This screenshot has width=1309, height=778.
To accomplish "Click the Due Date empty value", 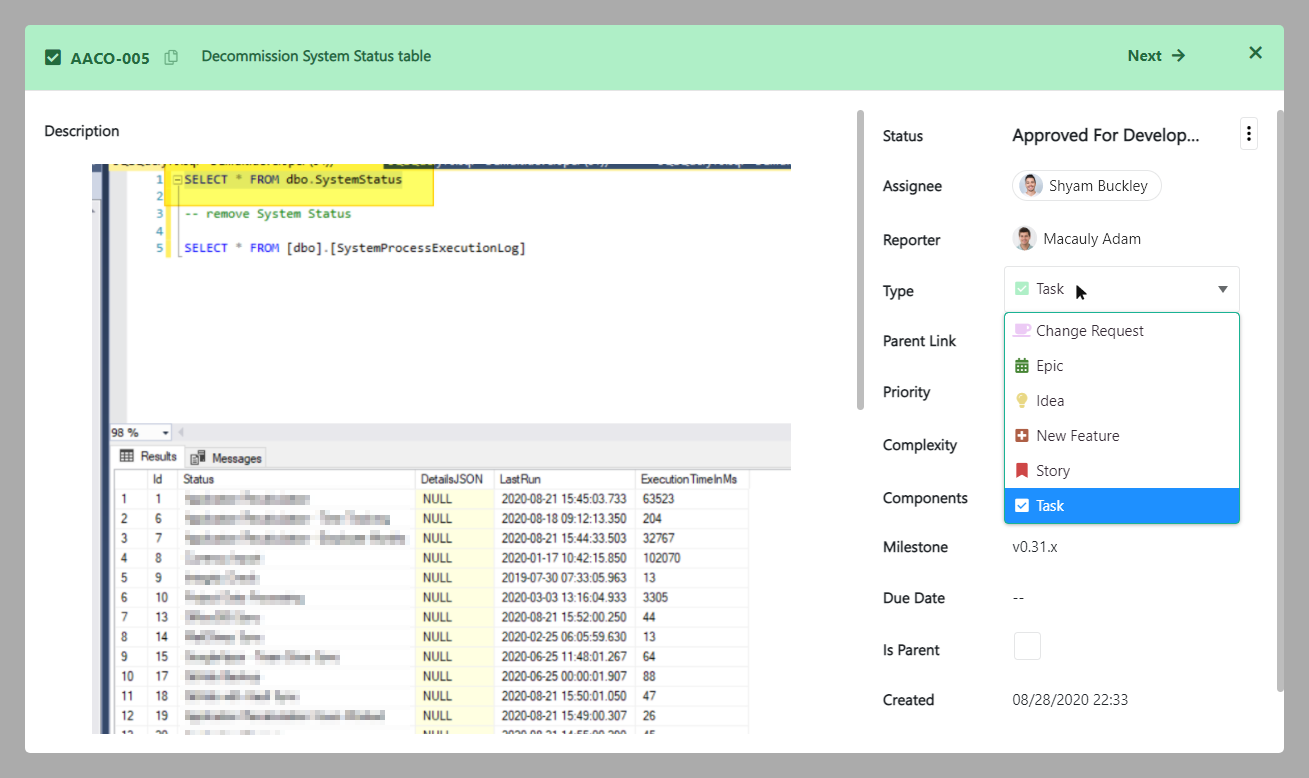I will point(1018,598).
